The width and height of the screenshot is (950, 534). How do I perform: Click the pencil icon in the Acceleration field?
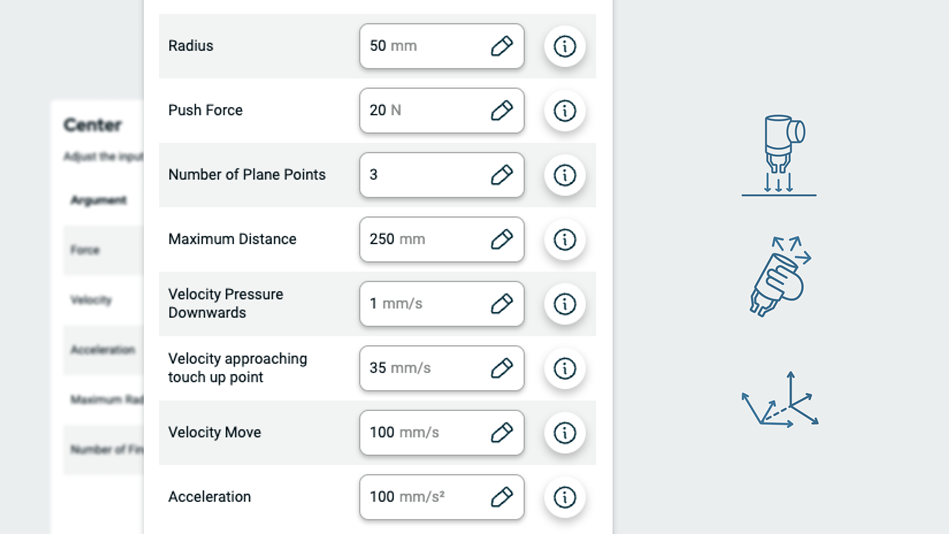pyautogui.click(x=502, y=497)
